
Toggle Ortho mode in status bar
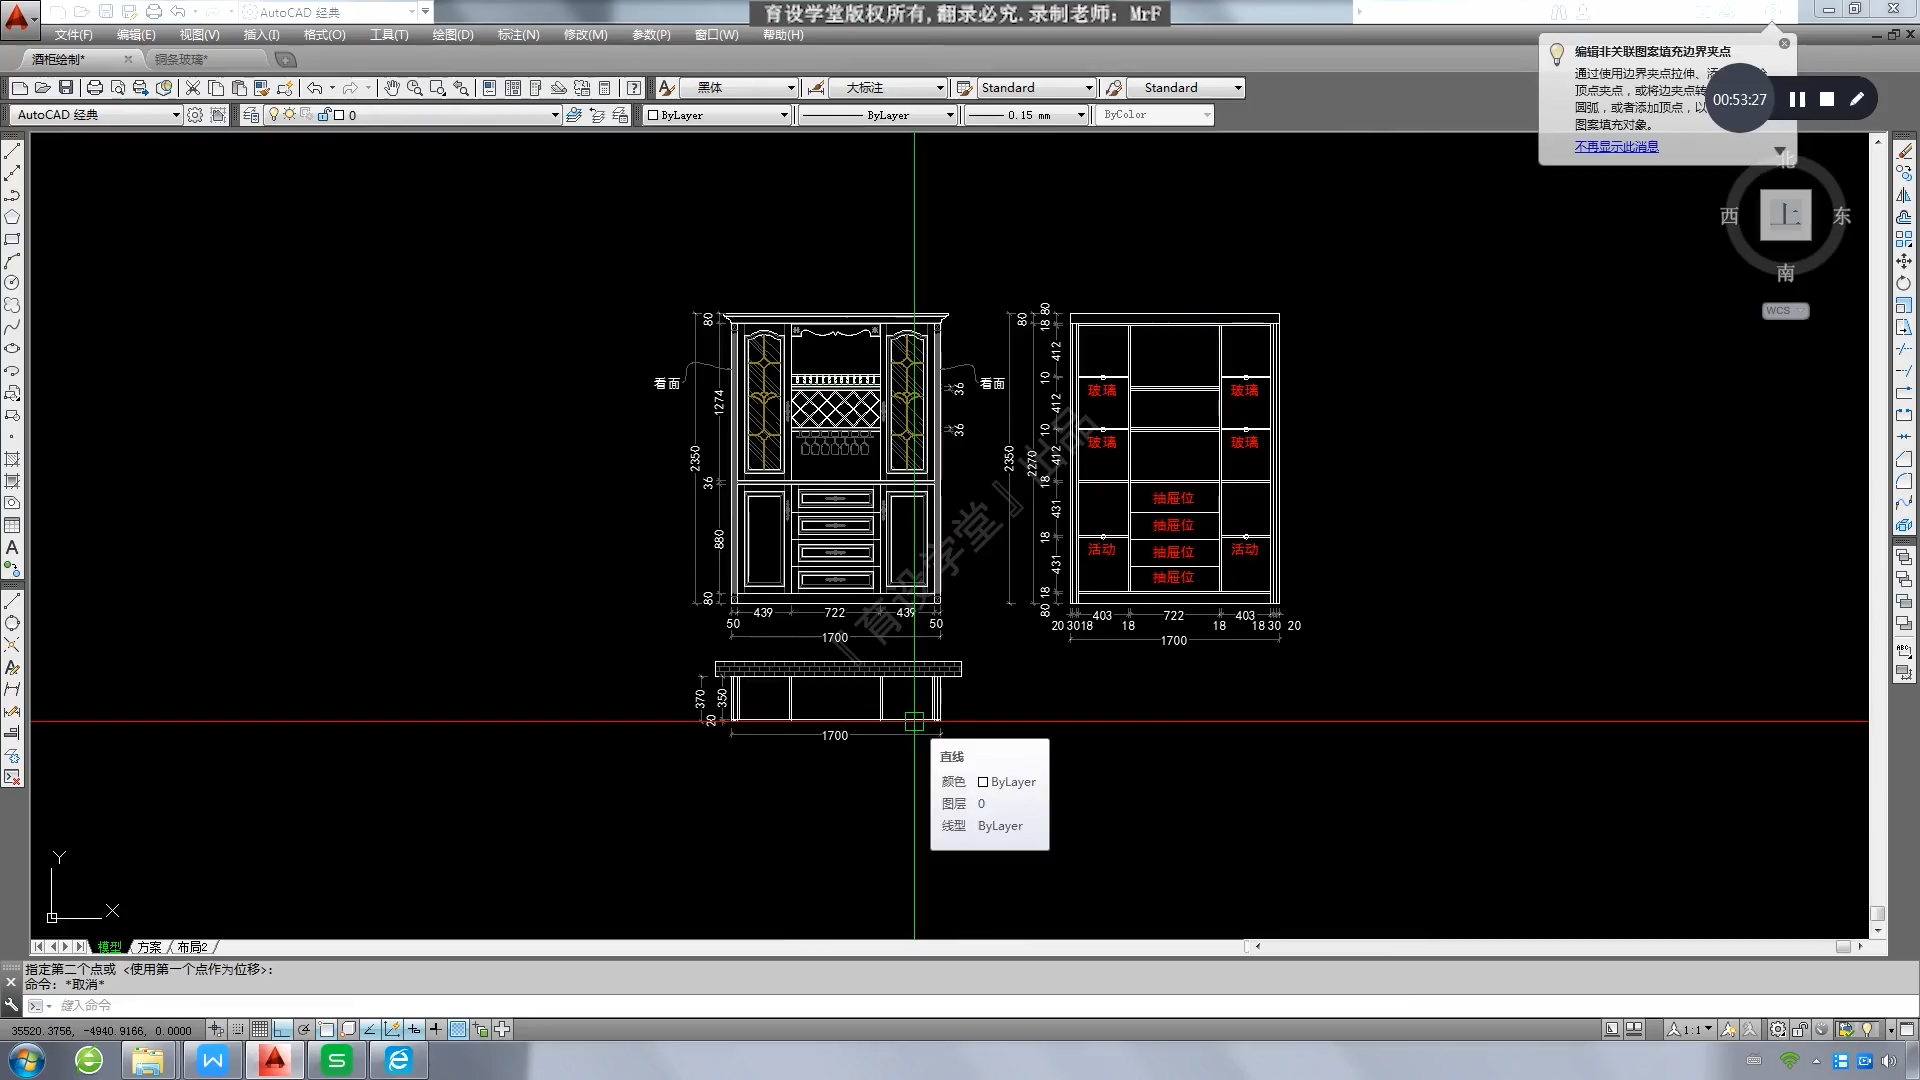coord(282,1029)
